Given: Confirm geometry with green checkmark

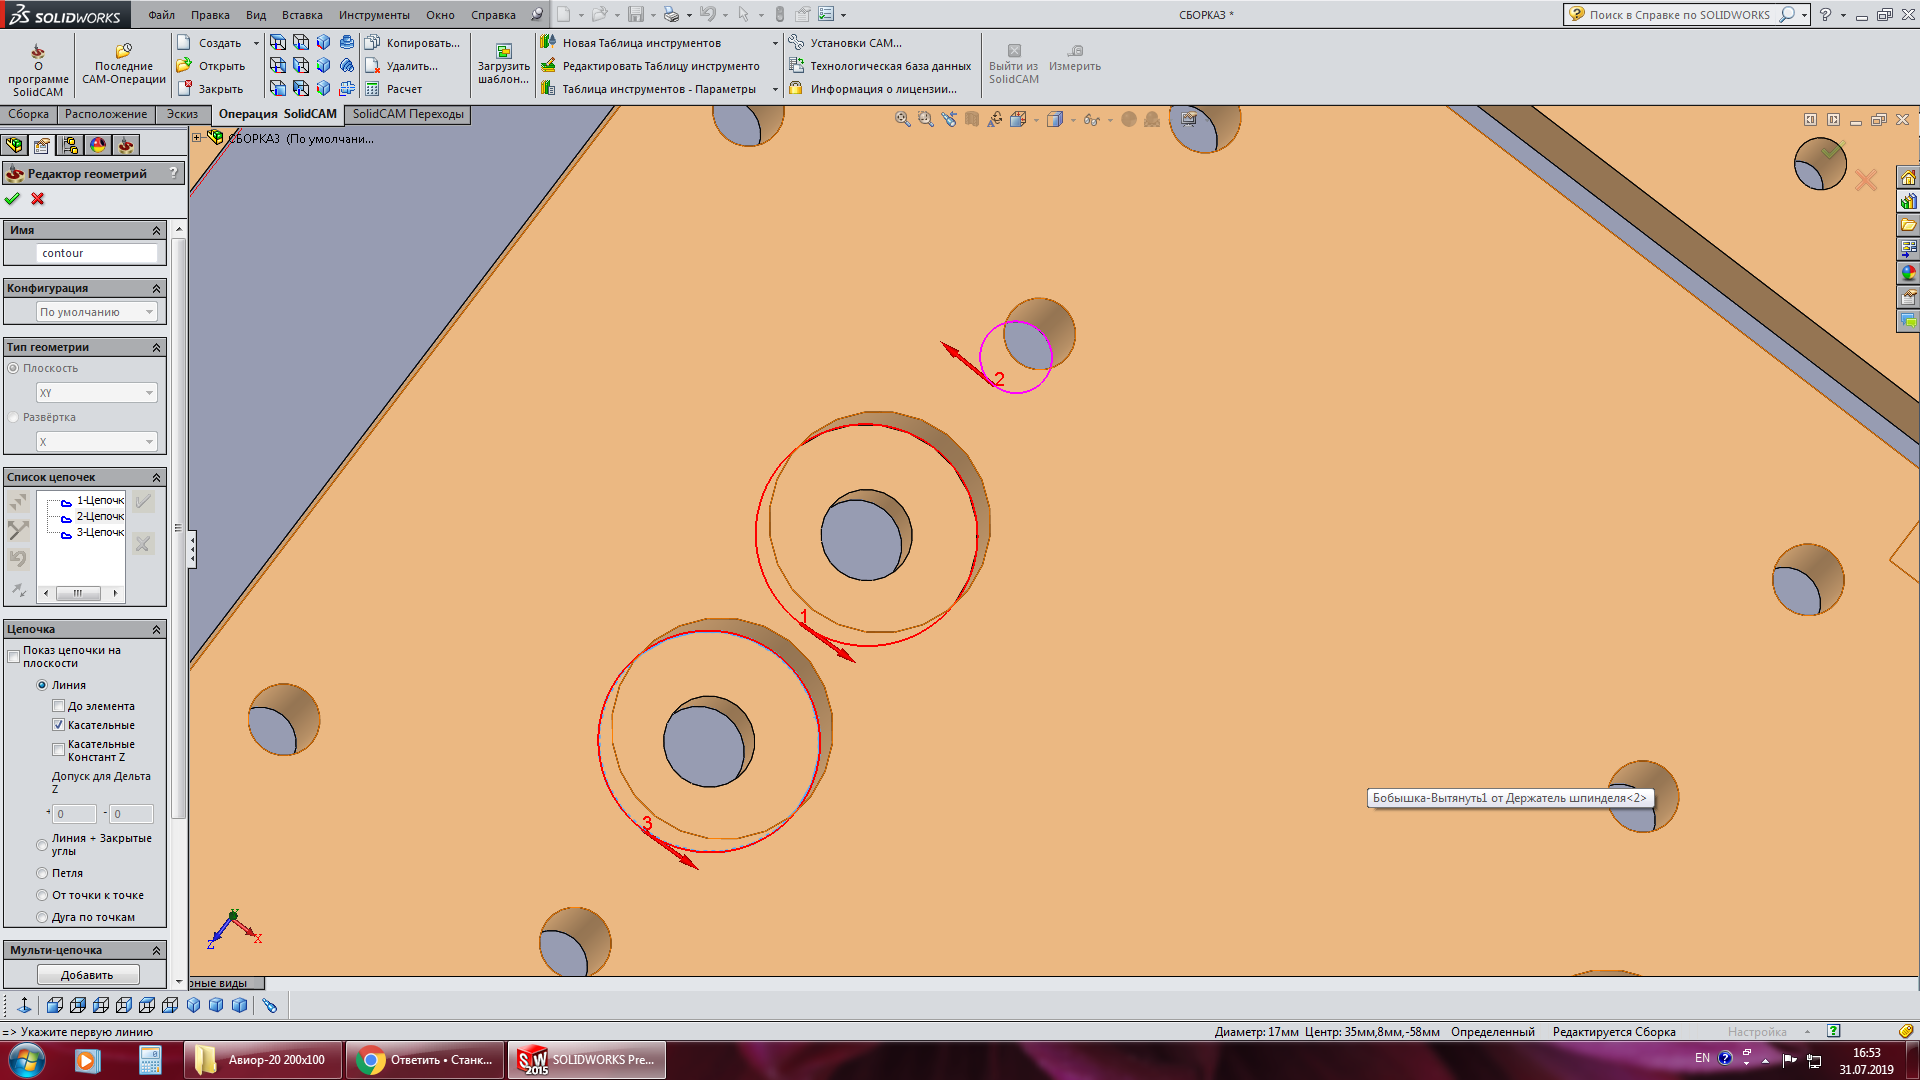Looking at the screenshot, I should pos(12,199).
